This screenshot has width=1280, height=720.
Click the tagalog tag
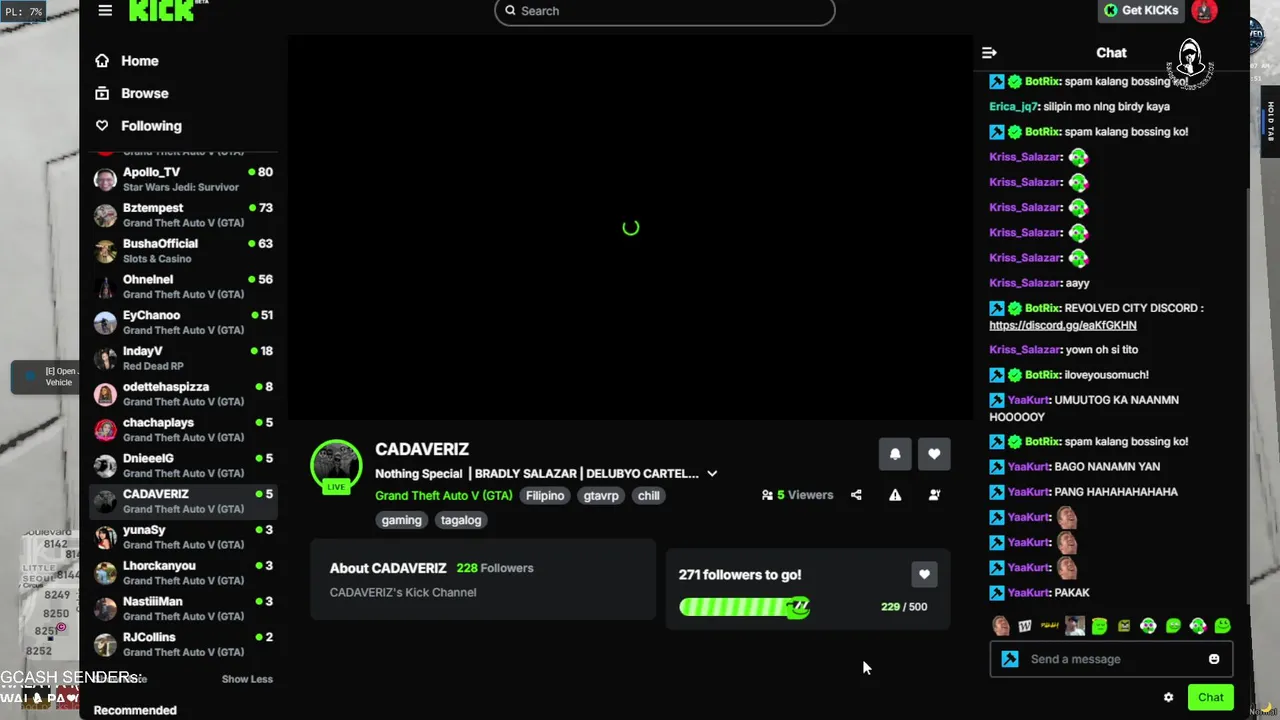tap(461, 520)
